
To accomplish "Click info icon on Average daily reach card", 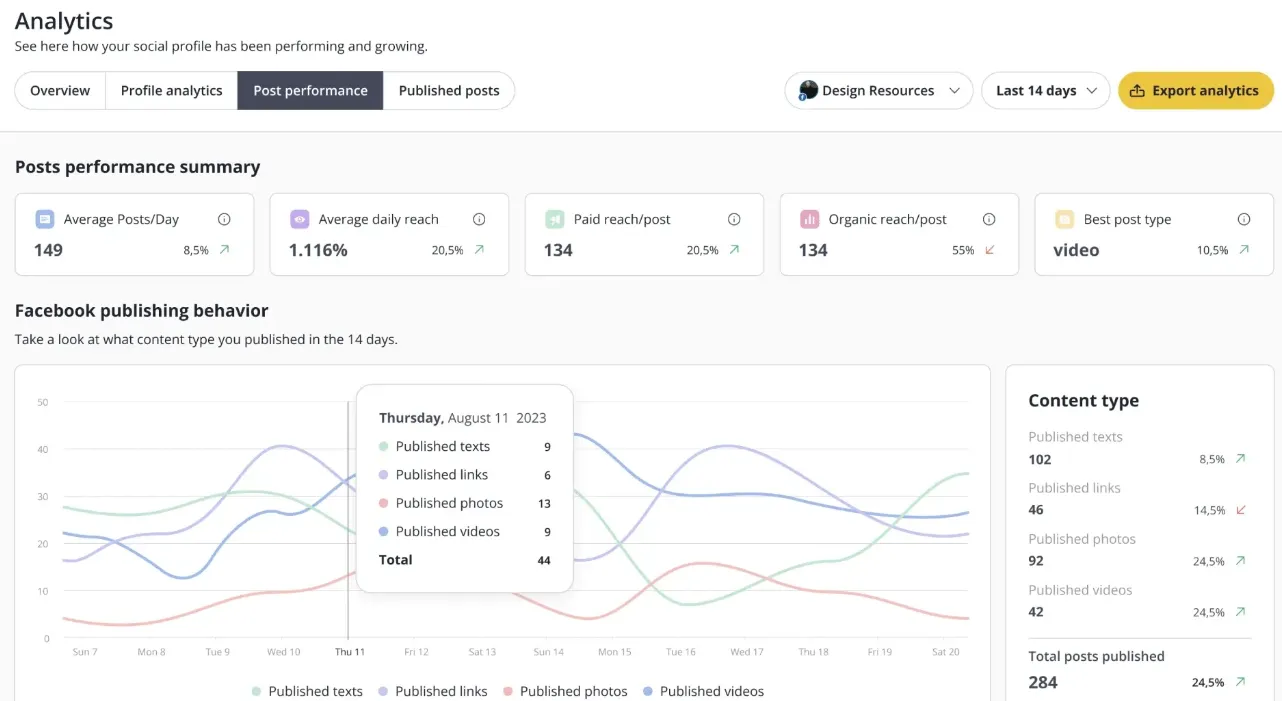I will pos(479,219).
